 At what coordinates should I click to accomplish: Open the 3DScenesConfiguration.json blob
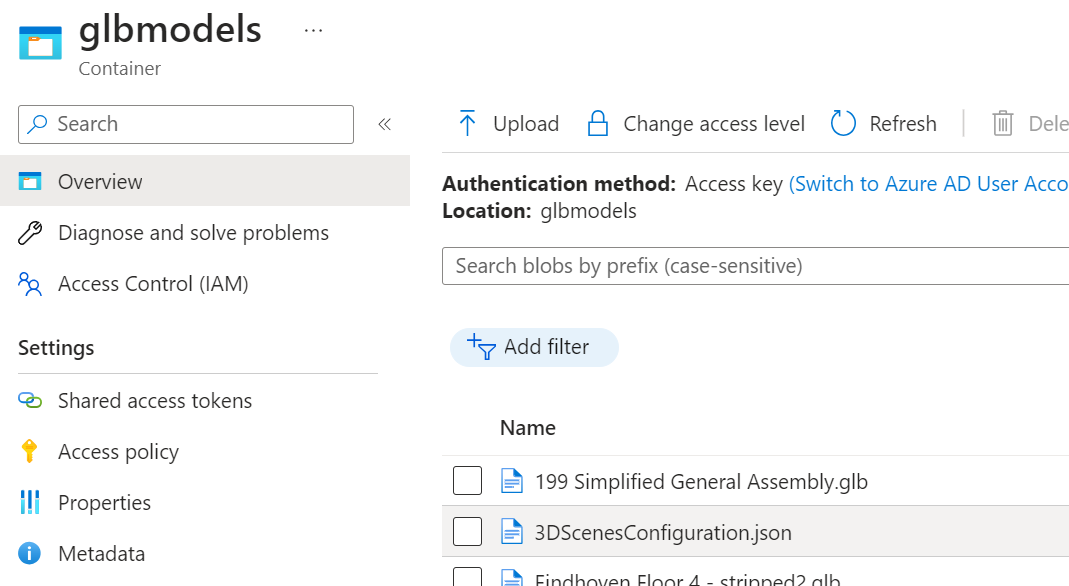pos(663,533)
